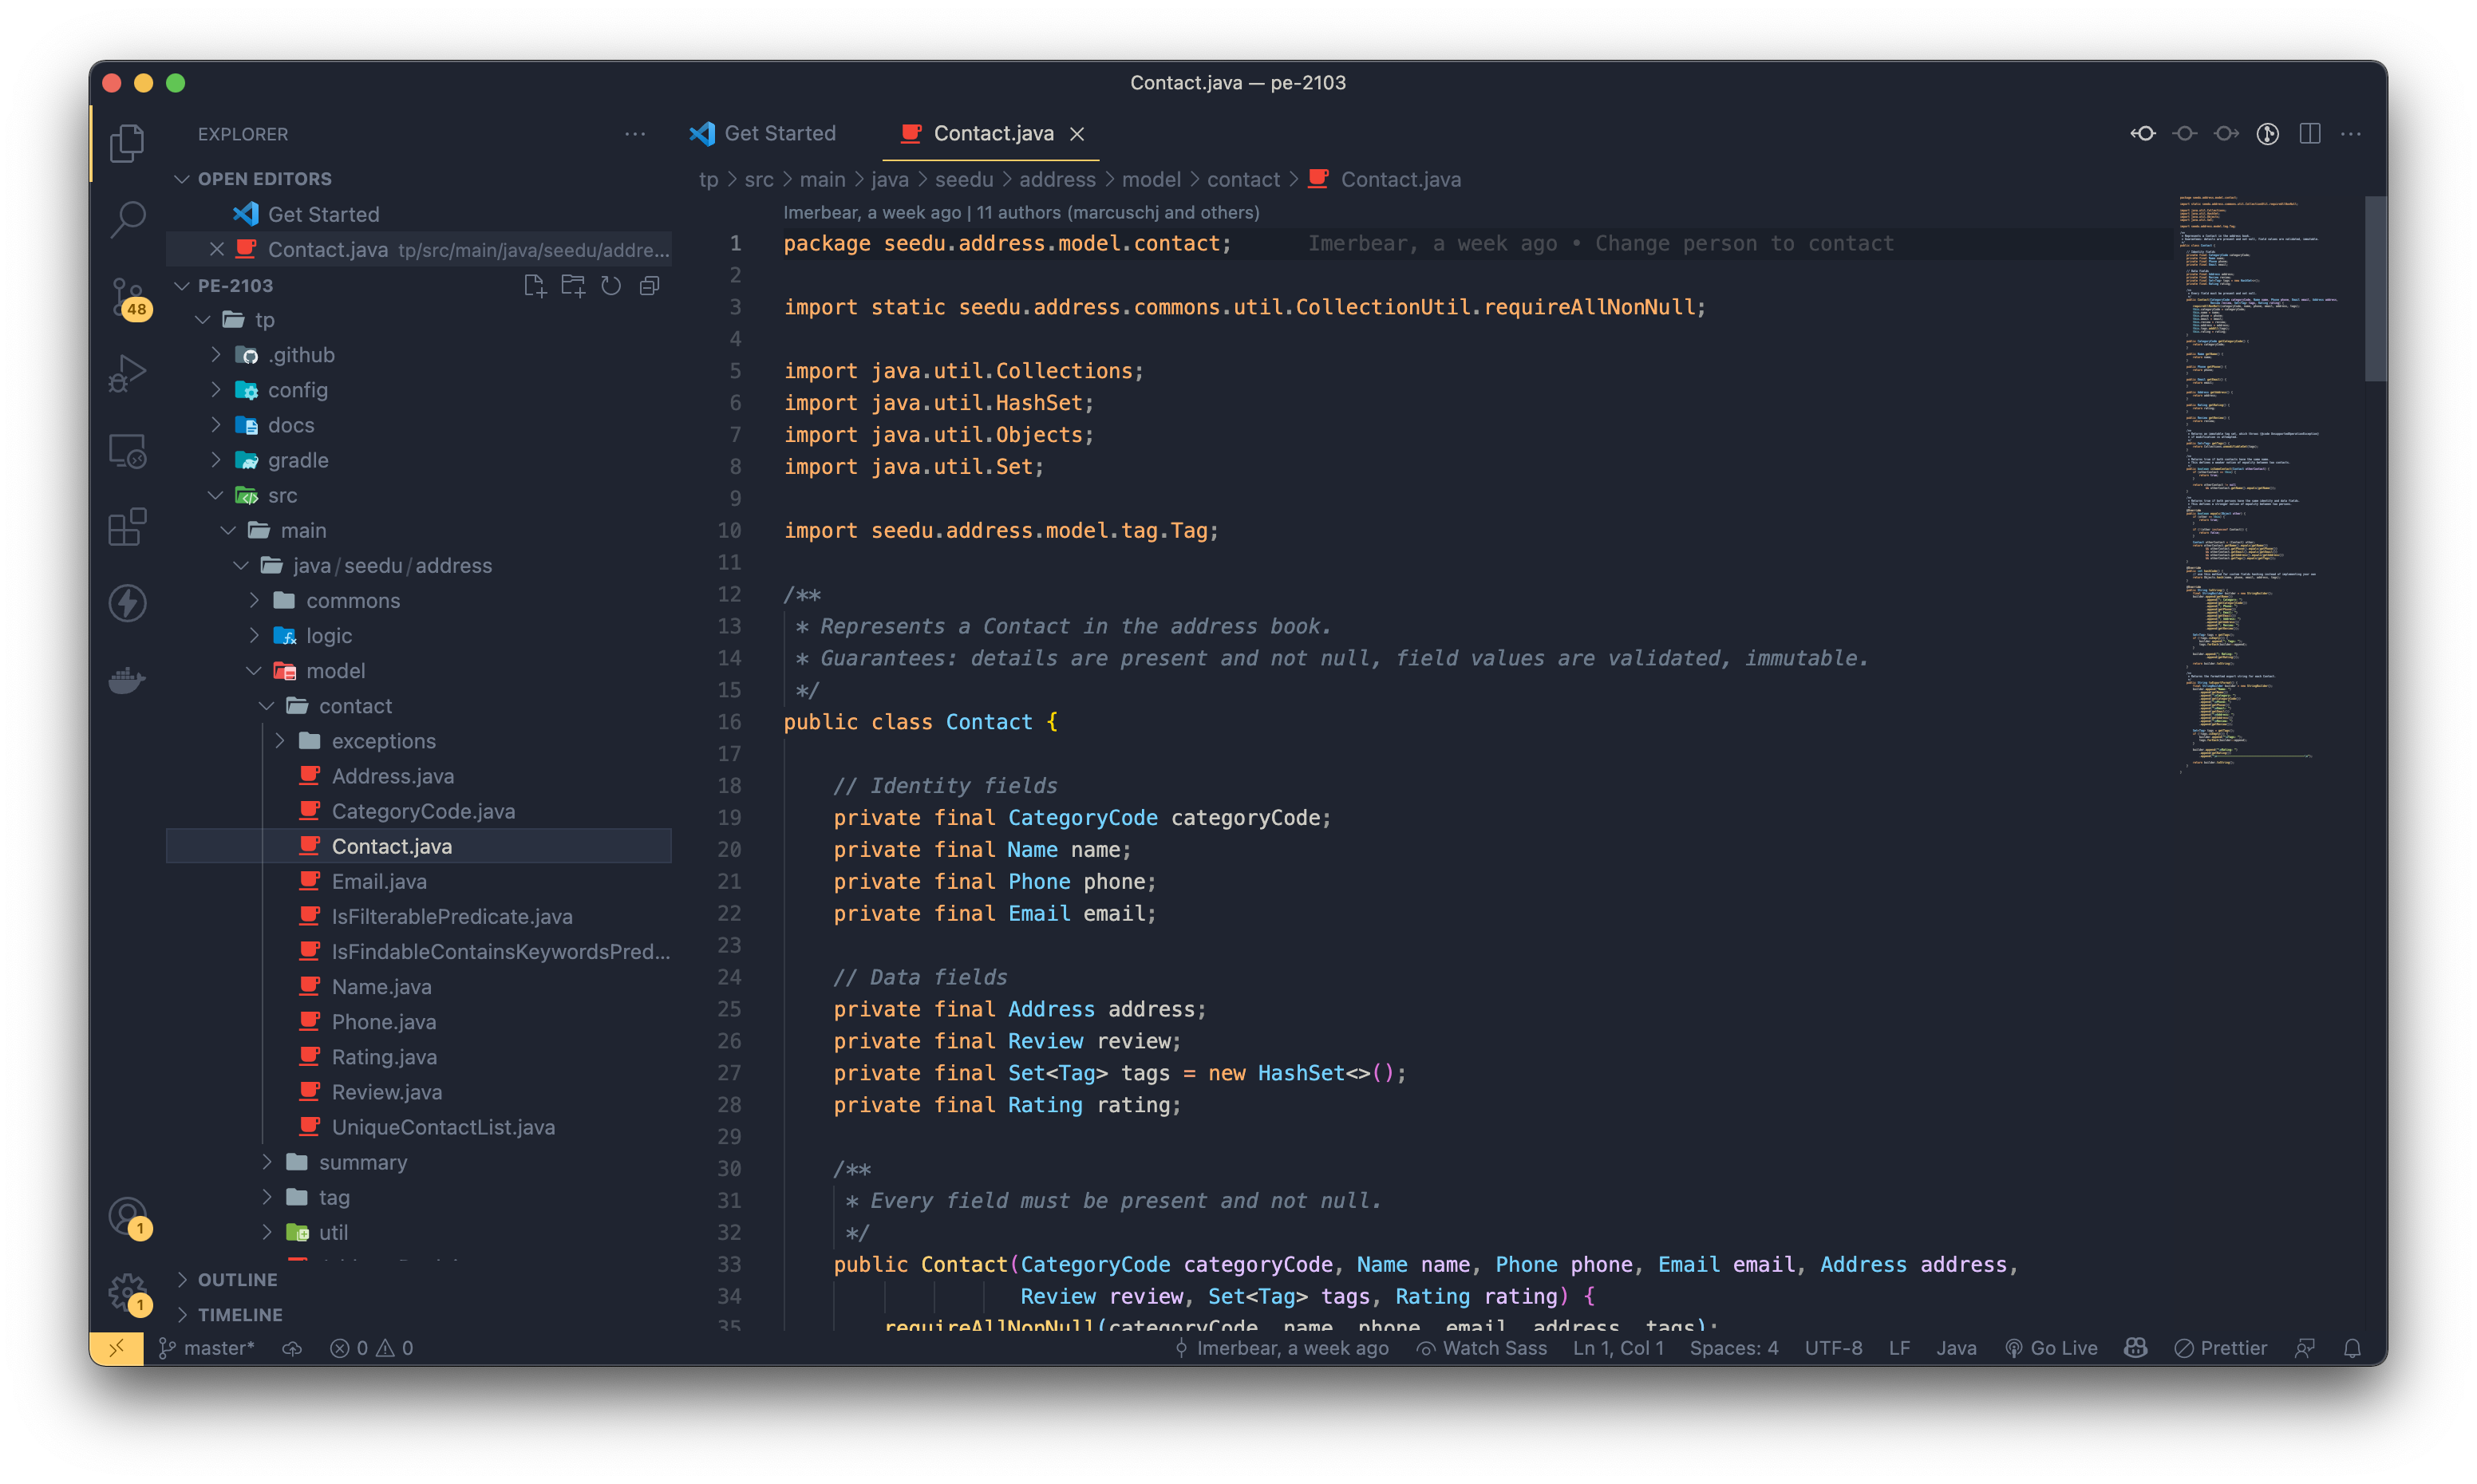Open Rating.java in the file tree
This screenshot has width=2477, height=1484.
pos(384,1057)
